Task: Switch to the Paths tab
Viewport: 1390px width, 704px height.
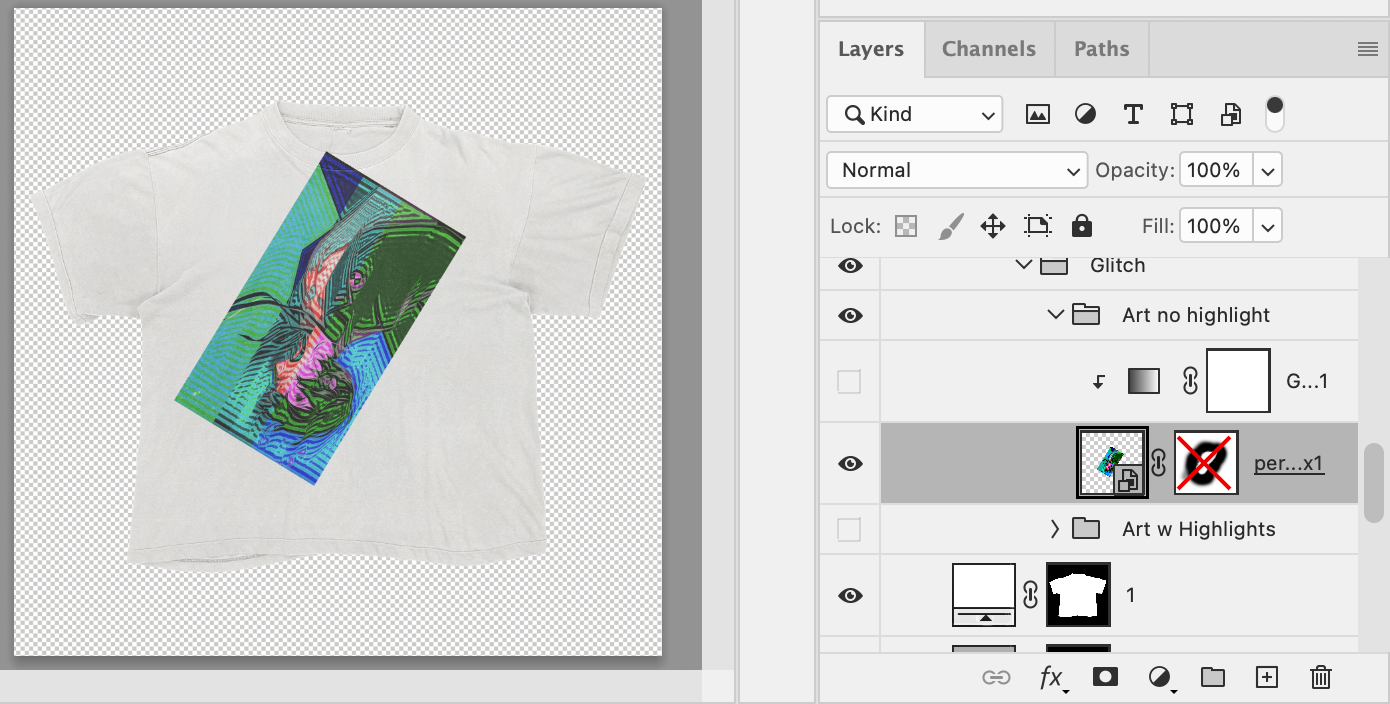Action: [1102, 49]
